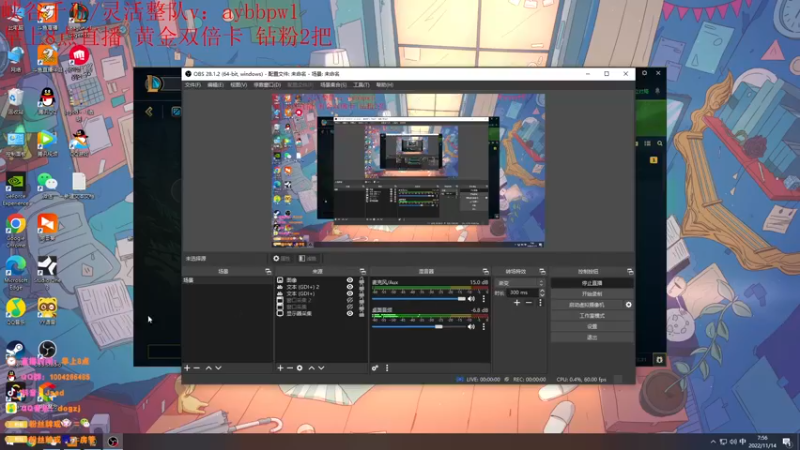
Task: Open the 视图(V) menu in OBS
Action: 238,85
